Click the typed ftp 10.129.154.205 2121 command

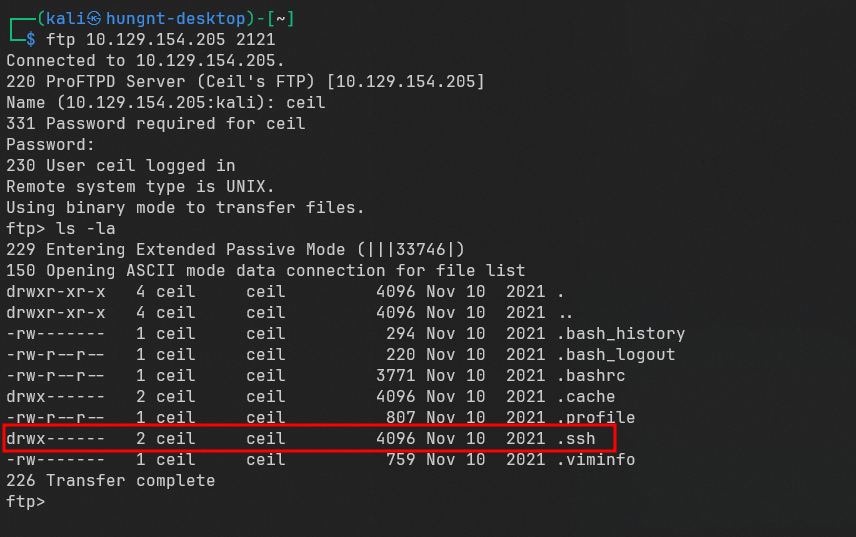point(161,39)
